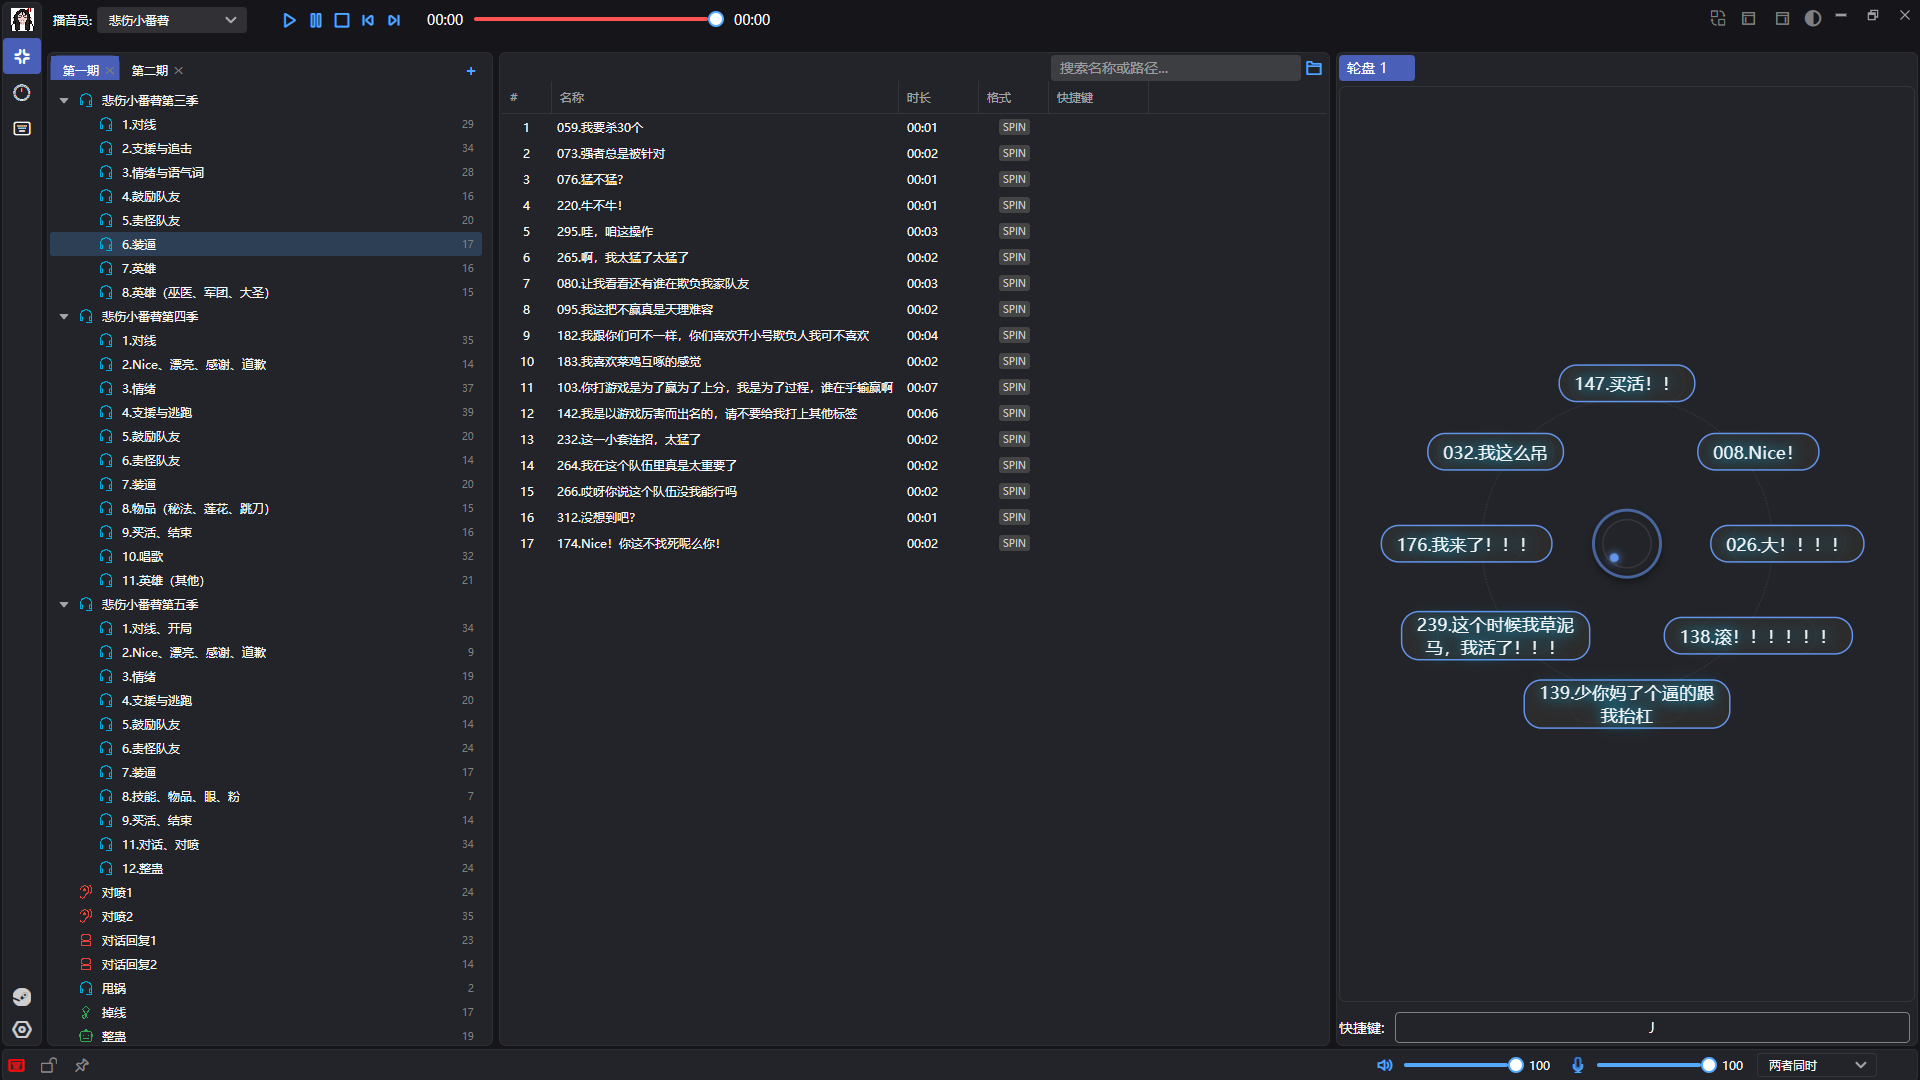Toggle the pin icon in the bottom bar
Image resolution: width=1920 pixels, height=1080 pixels.
(82, 1065)
